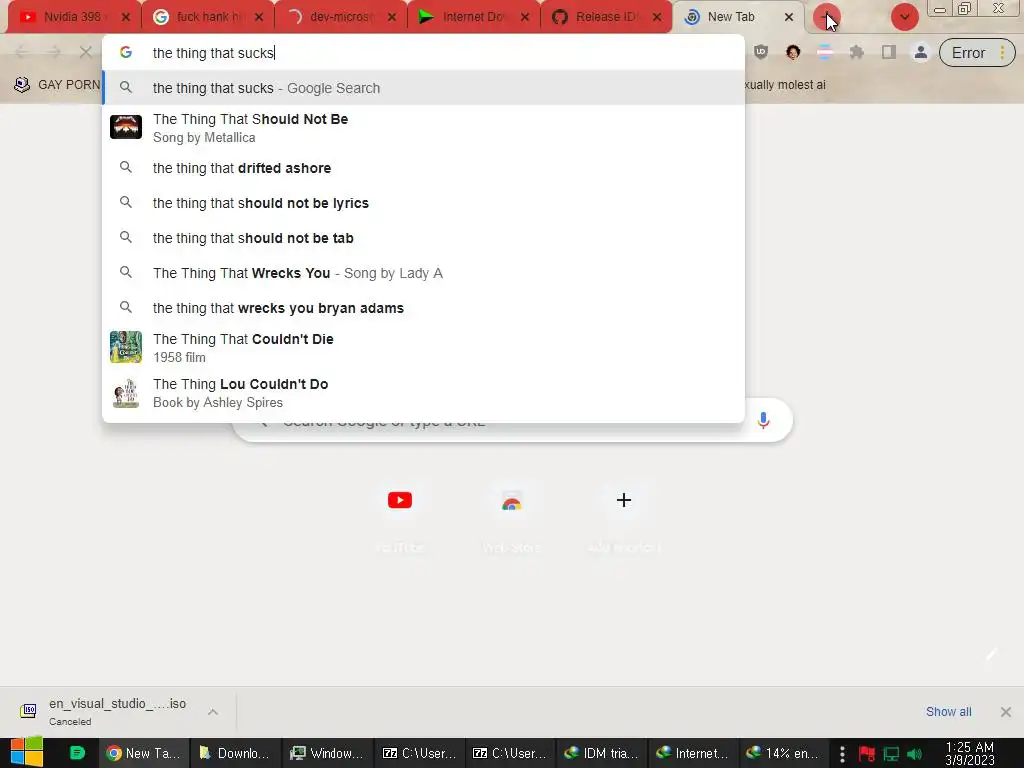Click the Metallica album thumbnail
Screen dimensions: 1024x768
125,127
